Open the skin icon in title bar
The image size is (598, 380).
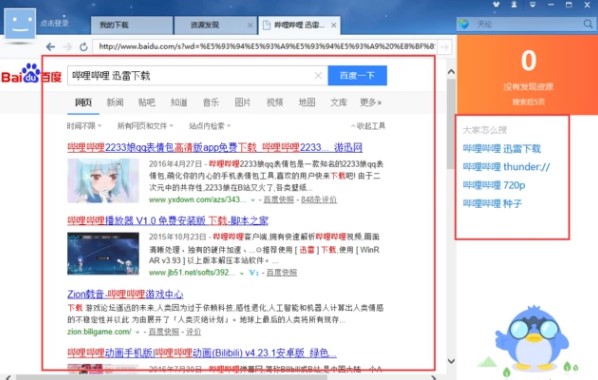click(x=496, y=5)
